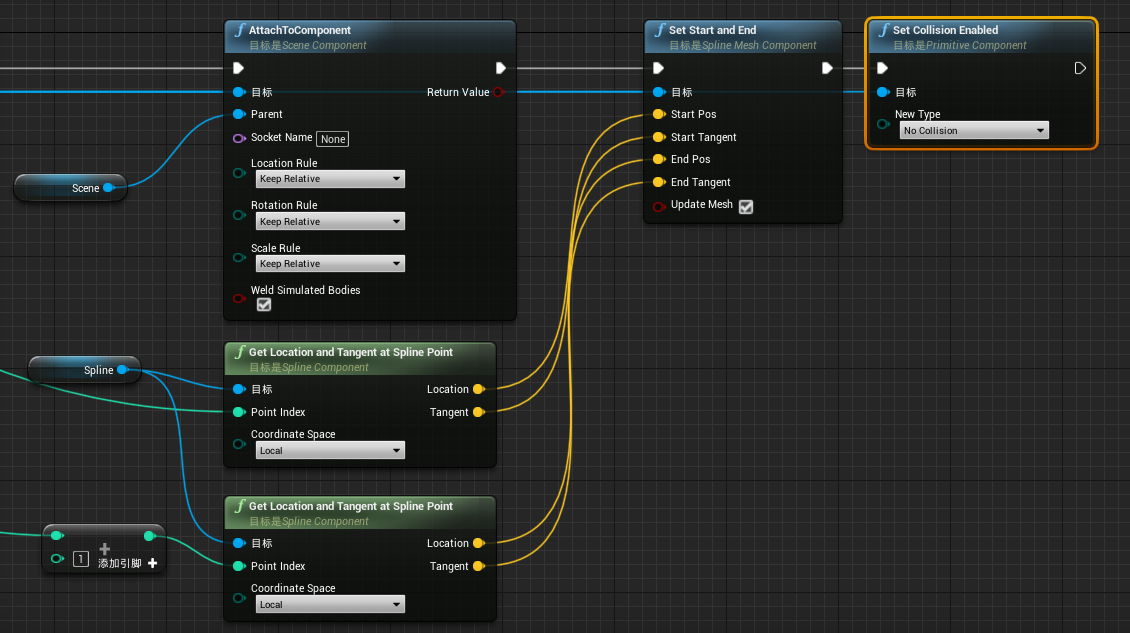
Task: Click the Parent input pin on AttachToComponent
Action: point(239,115)
